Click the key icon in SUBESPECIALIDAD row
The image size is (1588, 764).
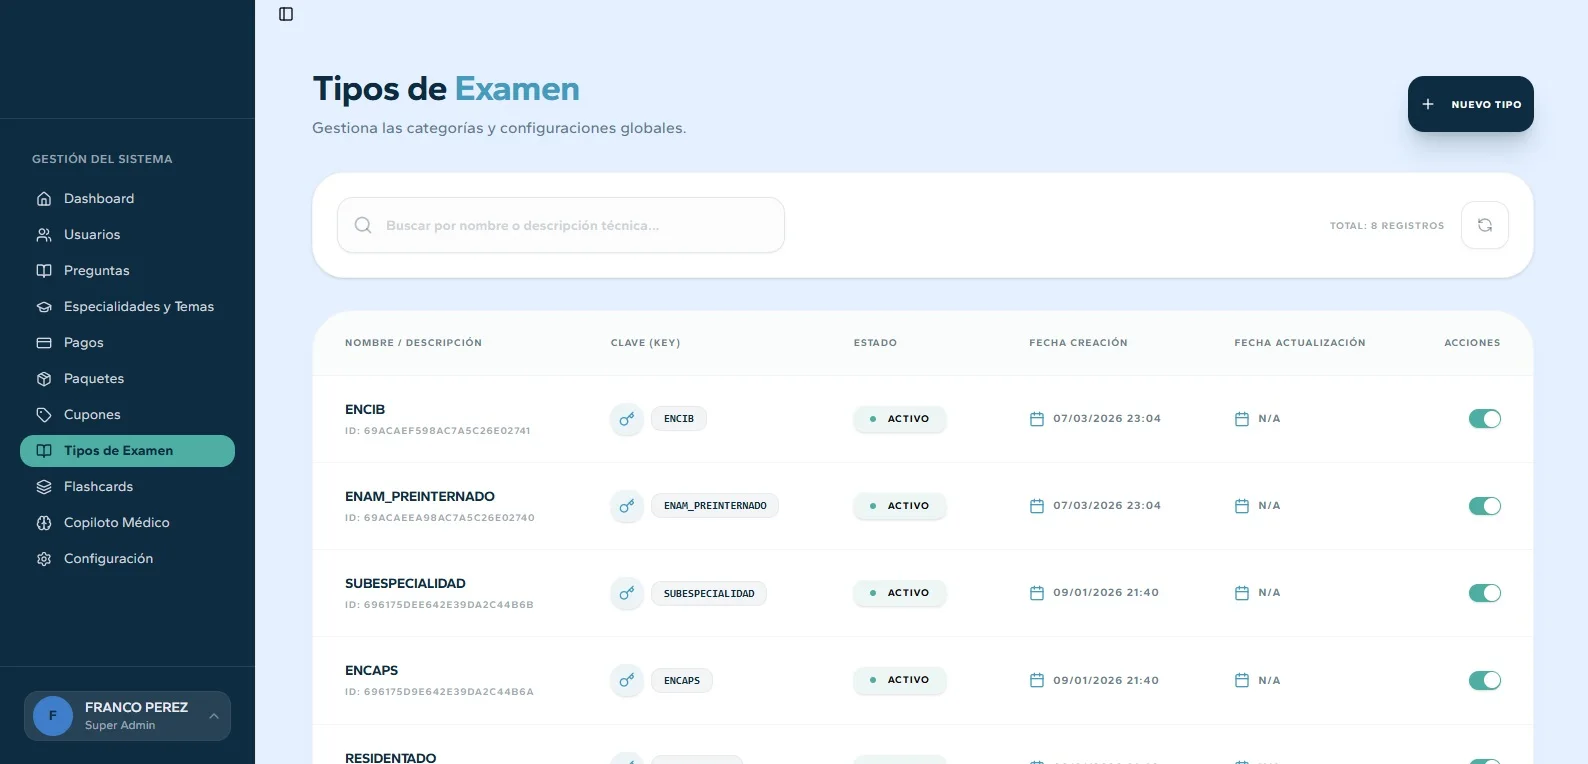coord(627,593)
